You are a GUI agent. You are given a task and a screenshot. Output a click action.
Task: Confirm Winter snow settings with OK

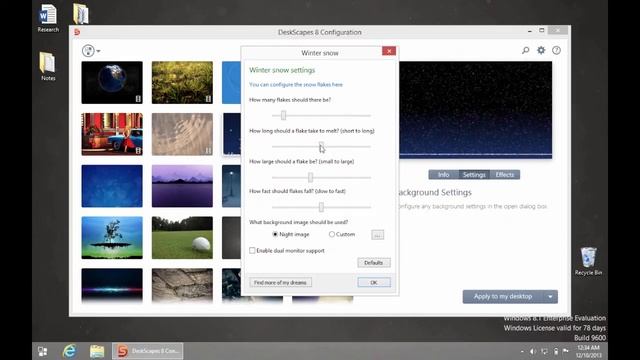(374, 282)
